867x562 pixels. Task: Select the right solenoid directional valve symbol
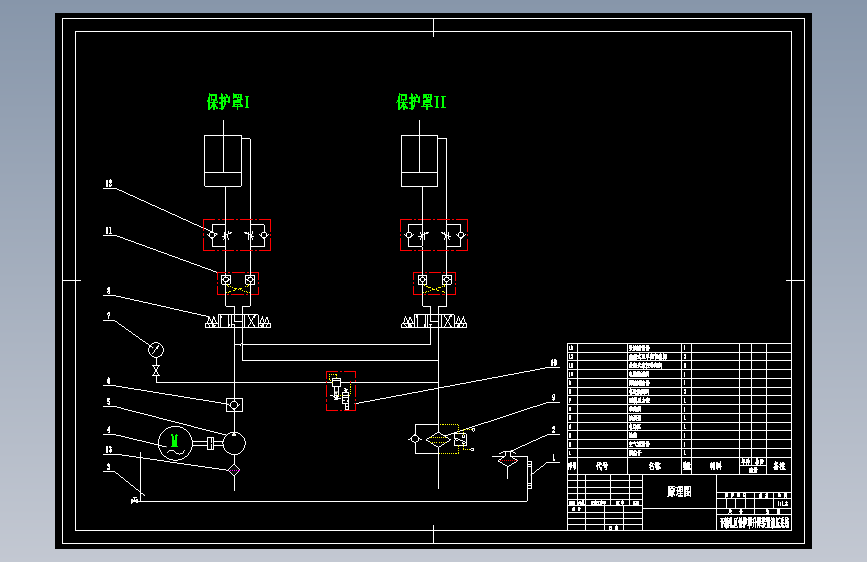[434, 321]
